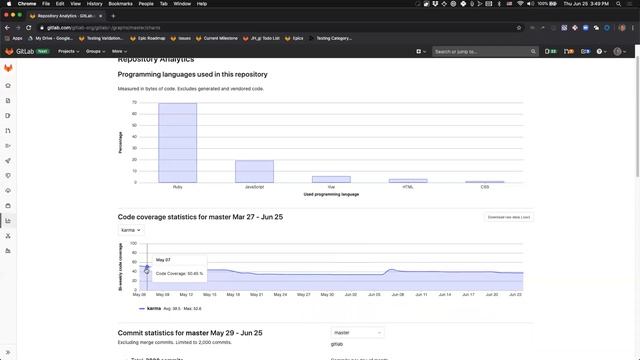Expand the collapsed sidebar with double chevron
The height and width of the screenshot is (360, 640).
point(8,353)
